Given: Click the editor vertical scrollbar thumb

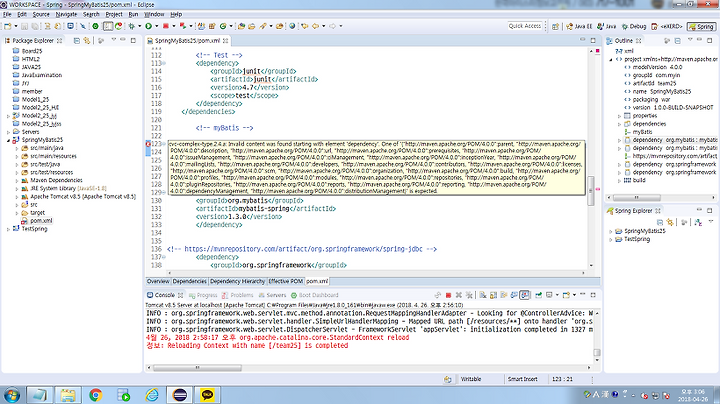Looking at the screenshot, I should (x=591, y=191).
